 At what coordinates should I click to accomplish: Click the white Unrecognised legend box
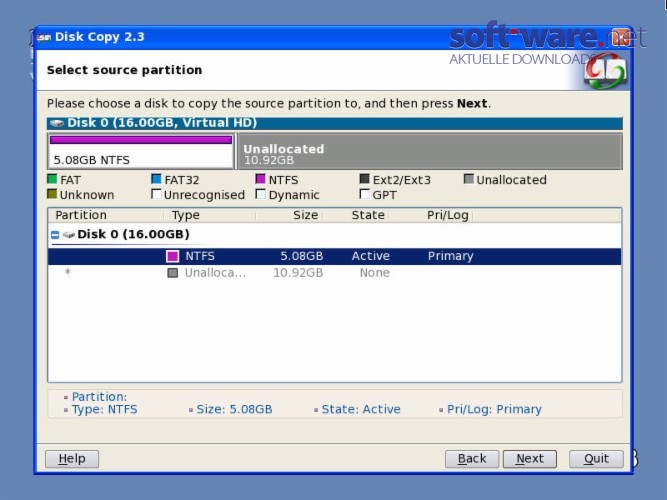(156, 194)
